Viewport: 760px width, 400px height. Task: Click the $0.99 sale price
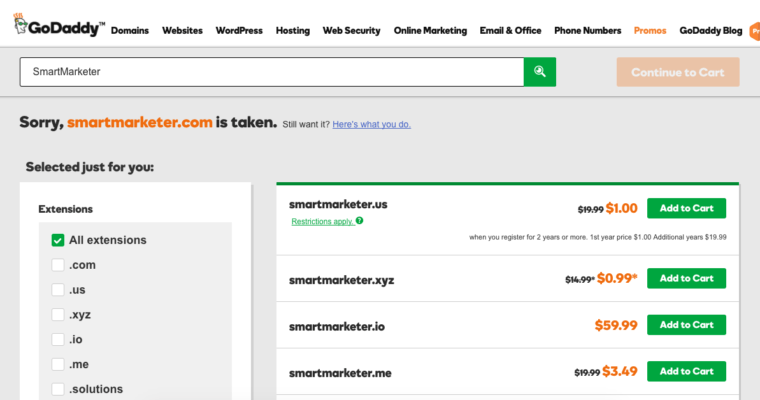pyautogui.click(x=617, y=278)
